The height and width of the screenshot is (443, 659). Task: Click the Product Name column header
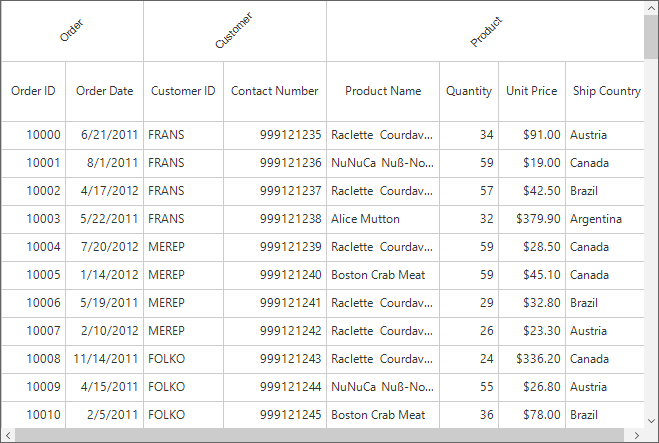point(383,91)
